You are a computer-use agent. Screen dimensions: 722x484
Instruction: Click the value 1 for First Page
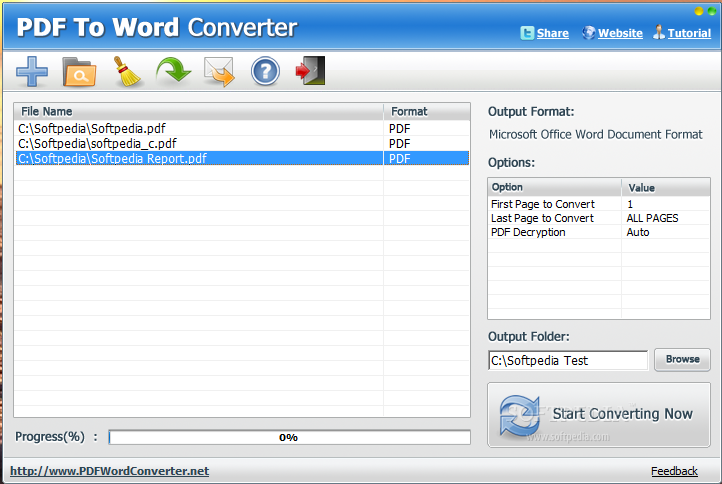pos(630,204)
